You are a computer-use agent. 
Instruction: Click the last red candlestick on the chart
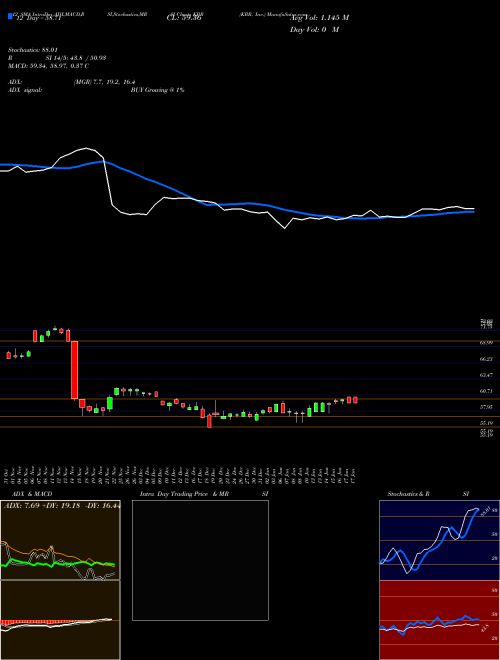(355, 400)
